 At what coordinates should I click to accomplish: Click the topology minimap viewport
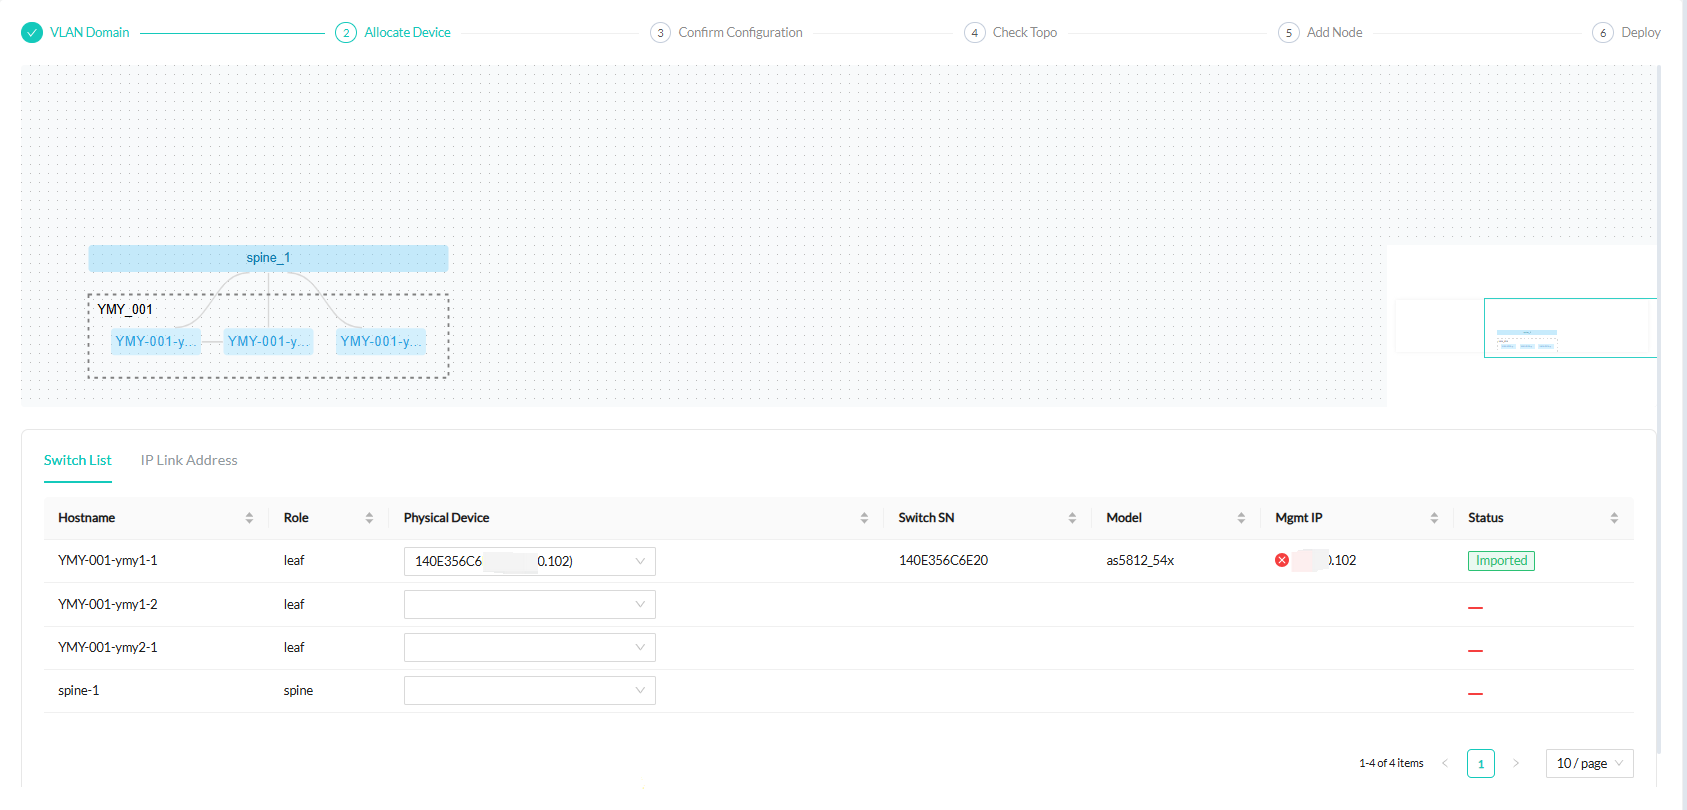(1569, 327)
